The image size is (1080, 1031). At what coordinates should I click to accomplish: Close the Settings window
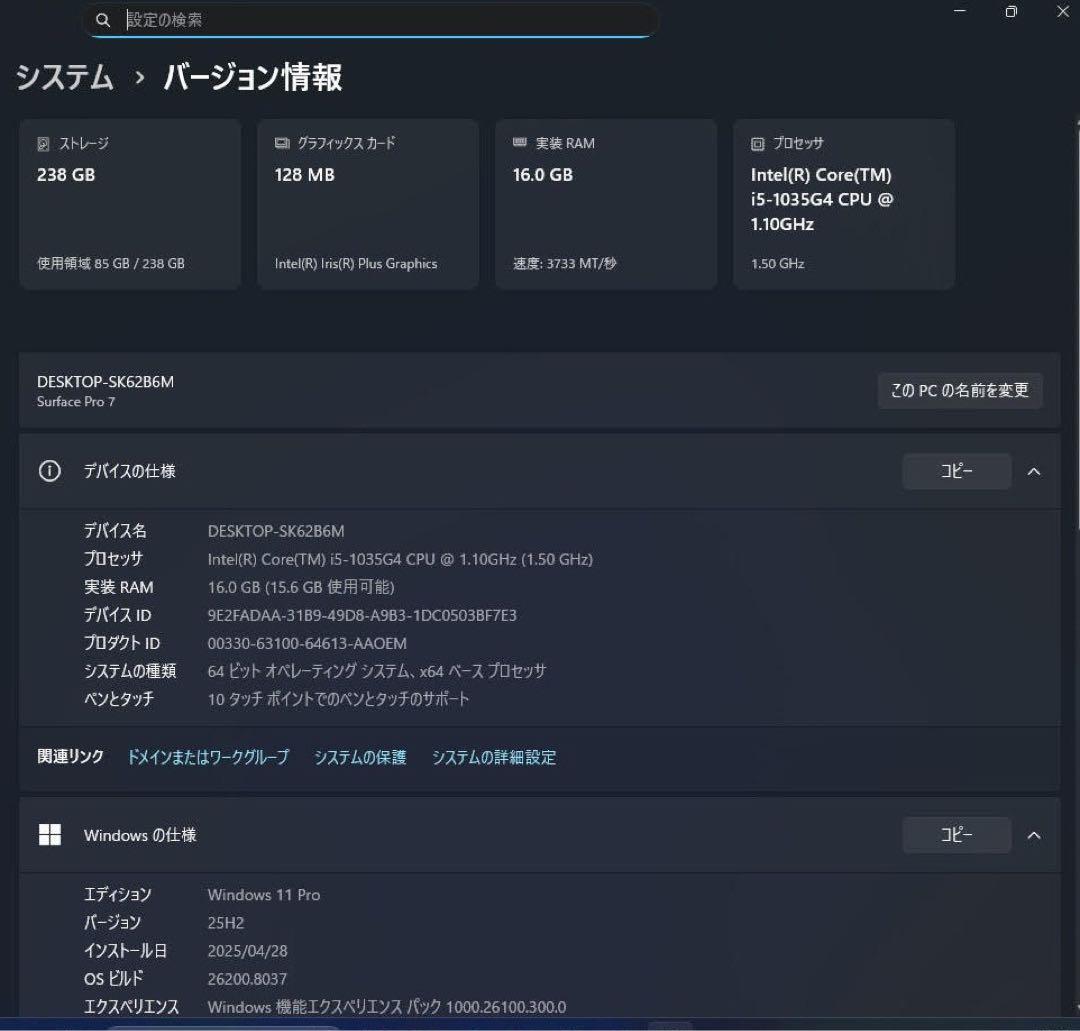1062,12
